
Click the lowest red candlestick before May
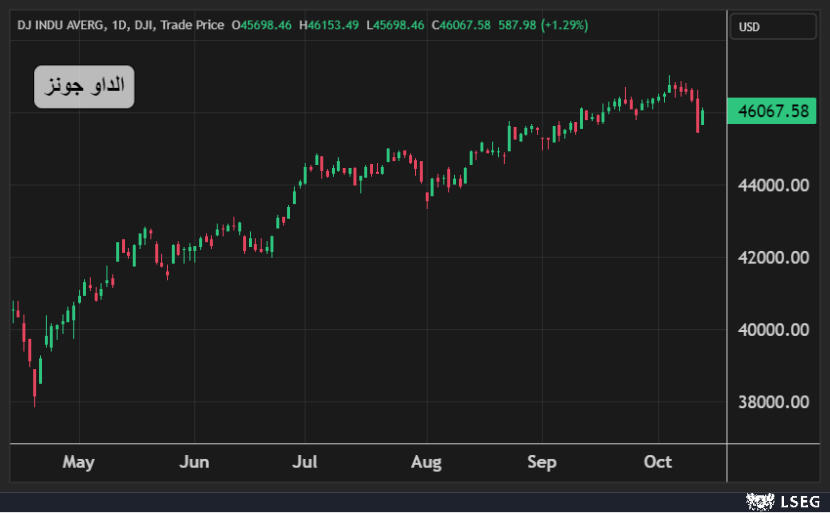35,382
